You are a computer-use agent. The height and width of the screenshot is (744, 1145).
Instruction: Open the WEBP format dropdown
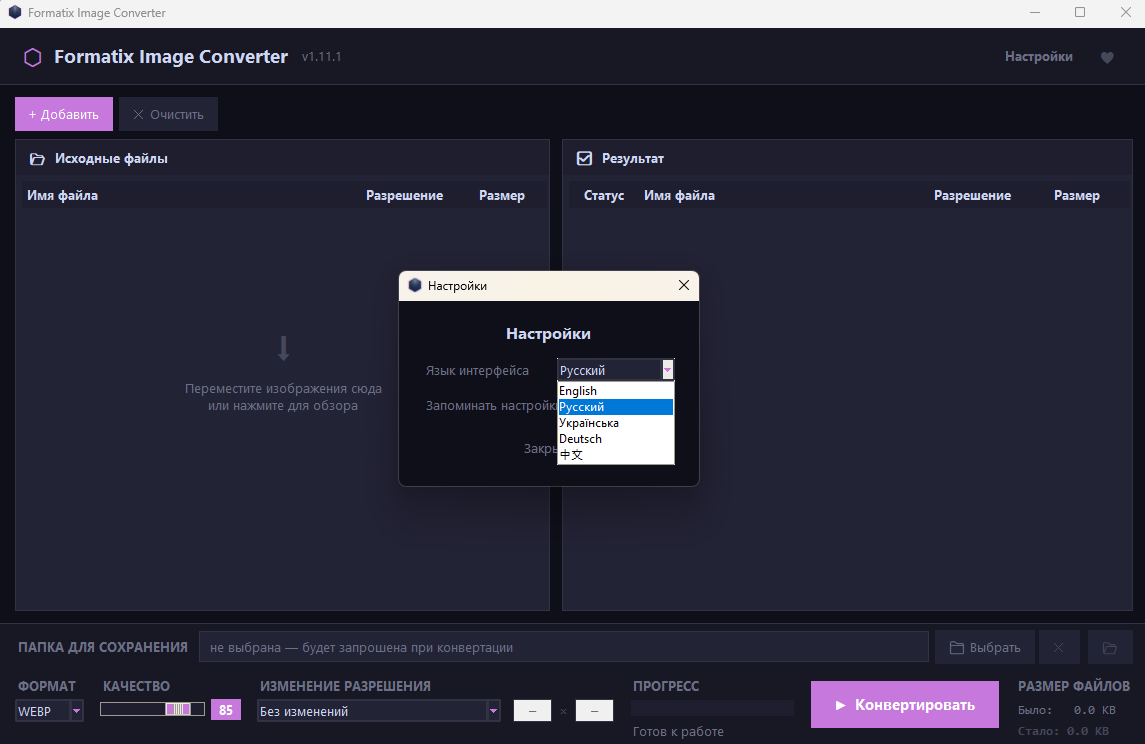pos(49,710)
